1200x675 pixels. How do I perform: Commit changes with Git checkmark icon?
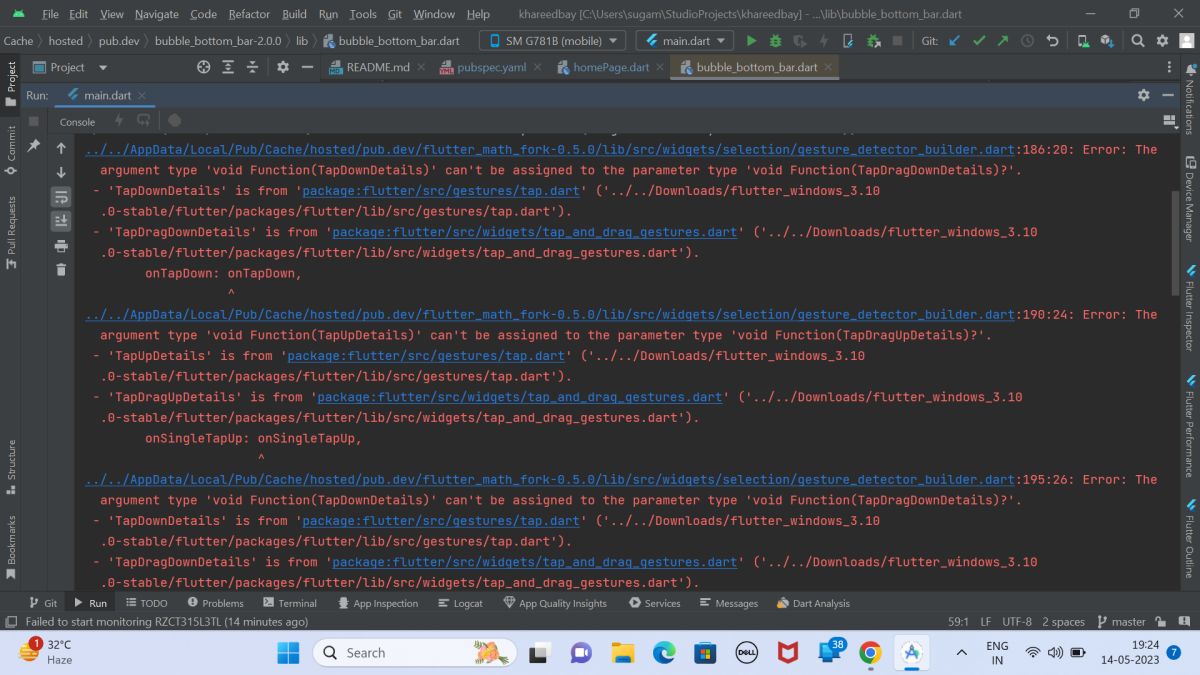pos(979,41)
